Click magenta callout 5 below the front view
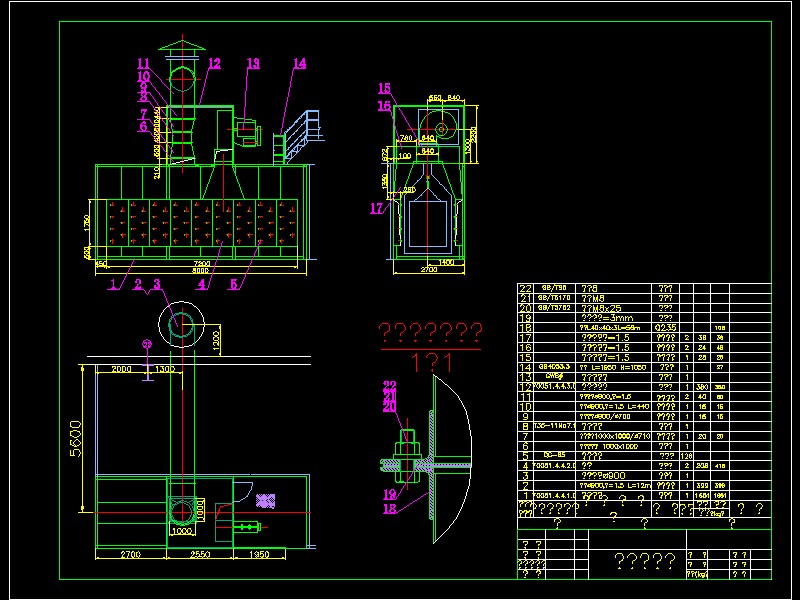The image size is (800, 600). (234, 284)
